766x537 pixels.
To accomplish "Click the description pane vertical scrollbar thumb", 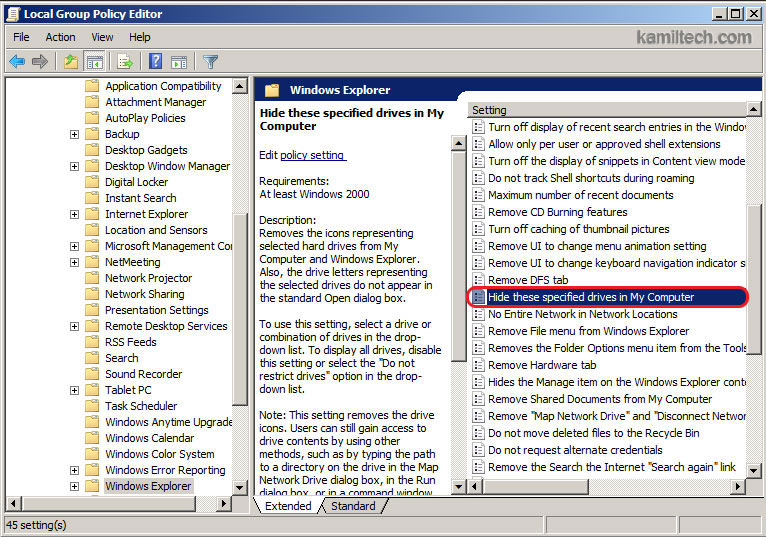I will 459,256.
